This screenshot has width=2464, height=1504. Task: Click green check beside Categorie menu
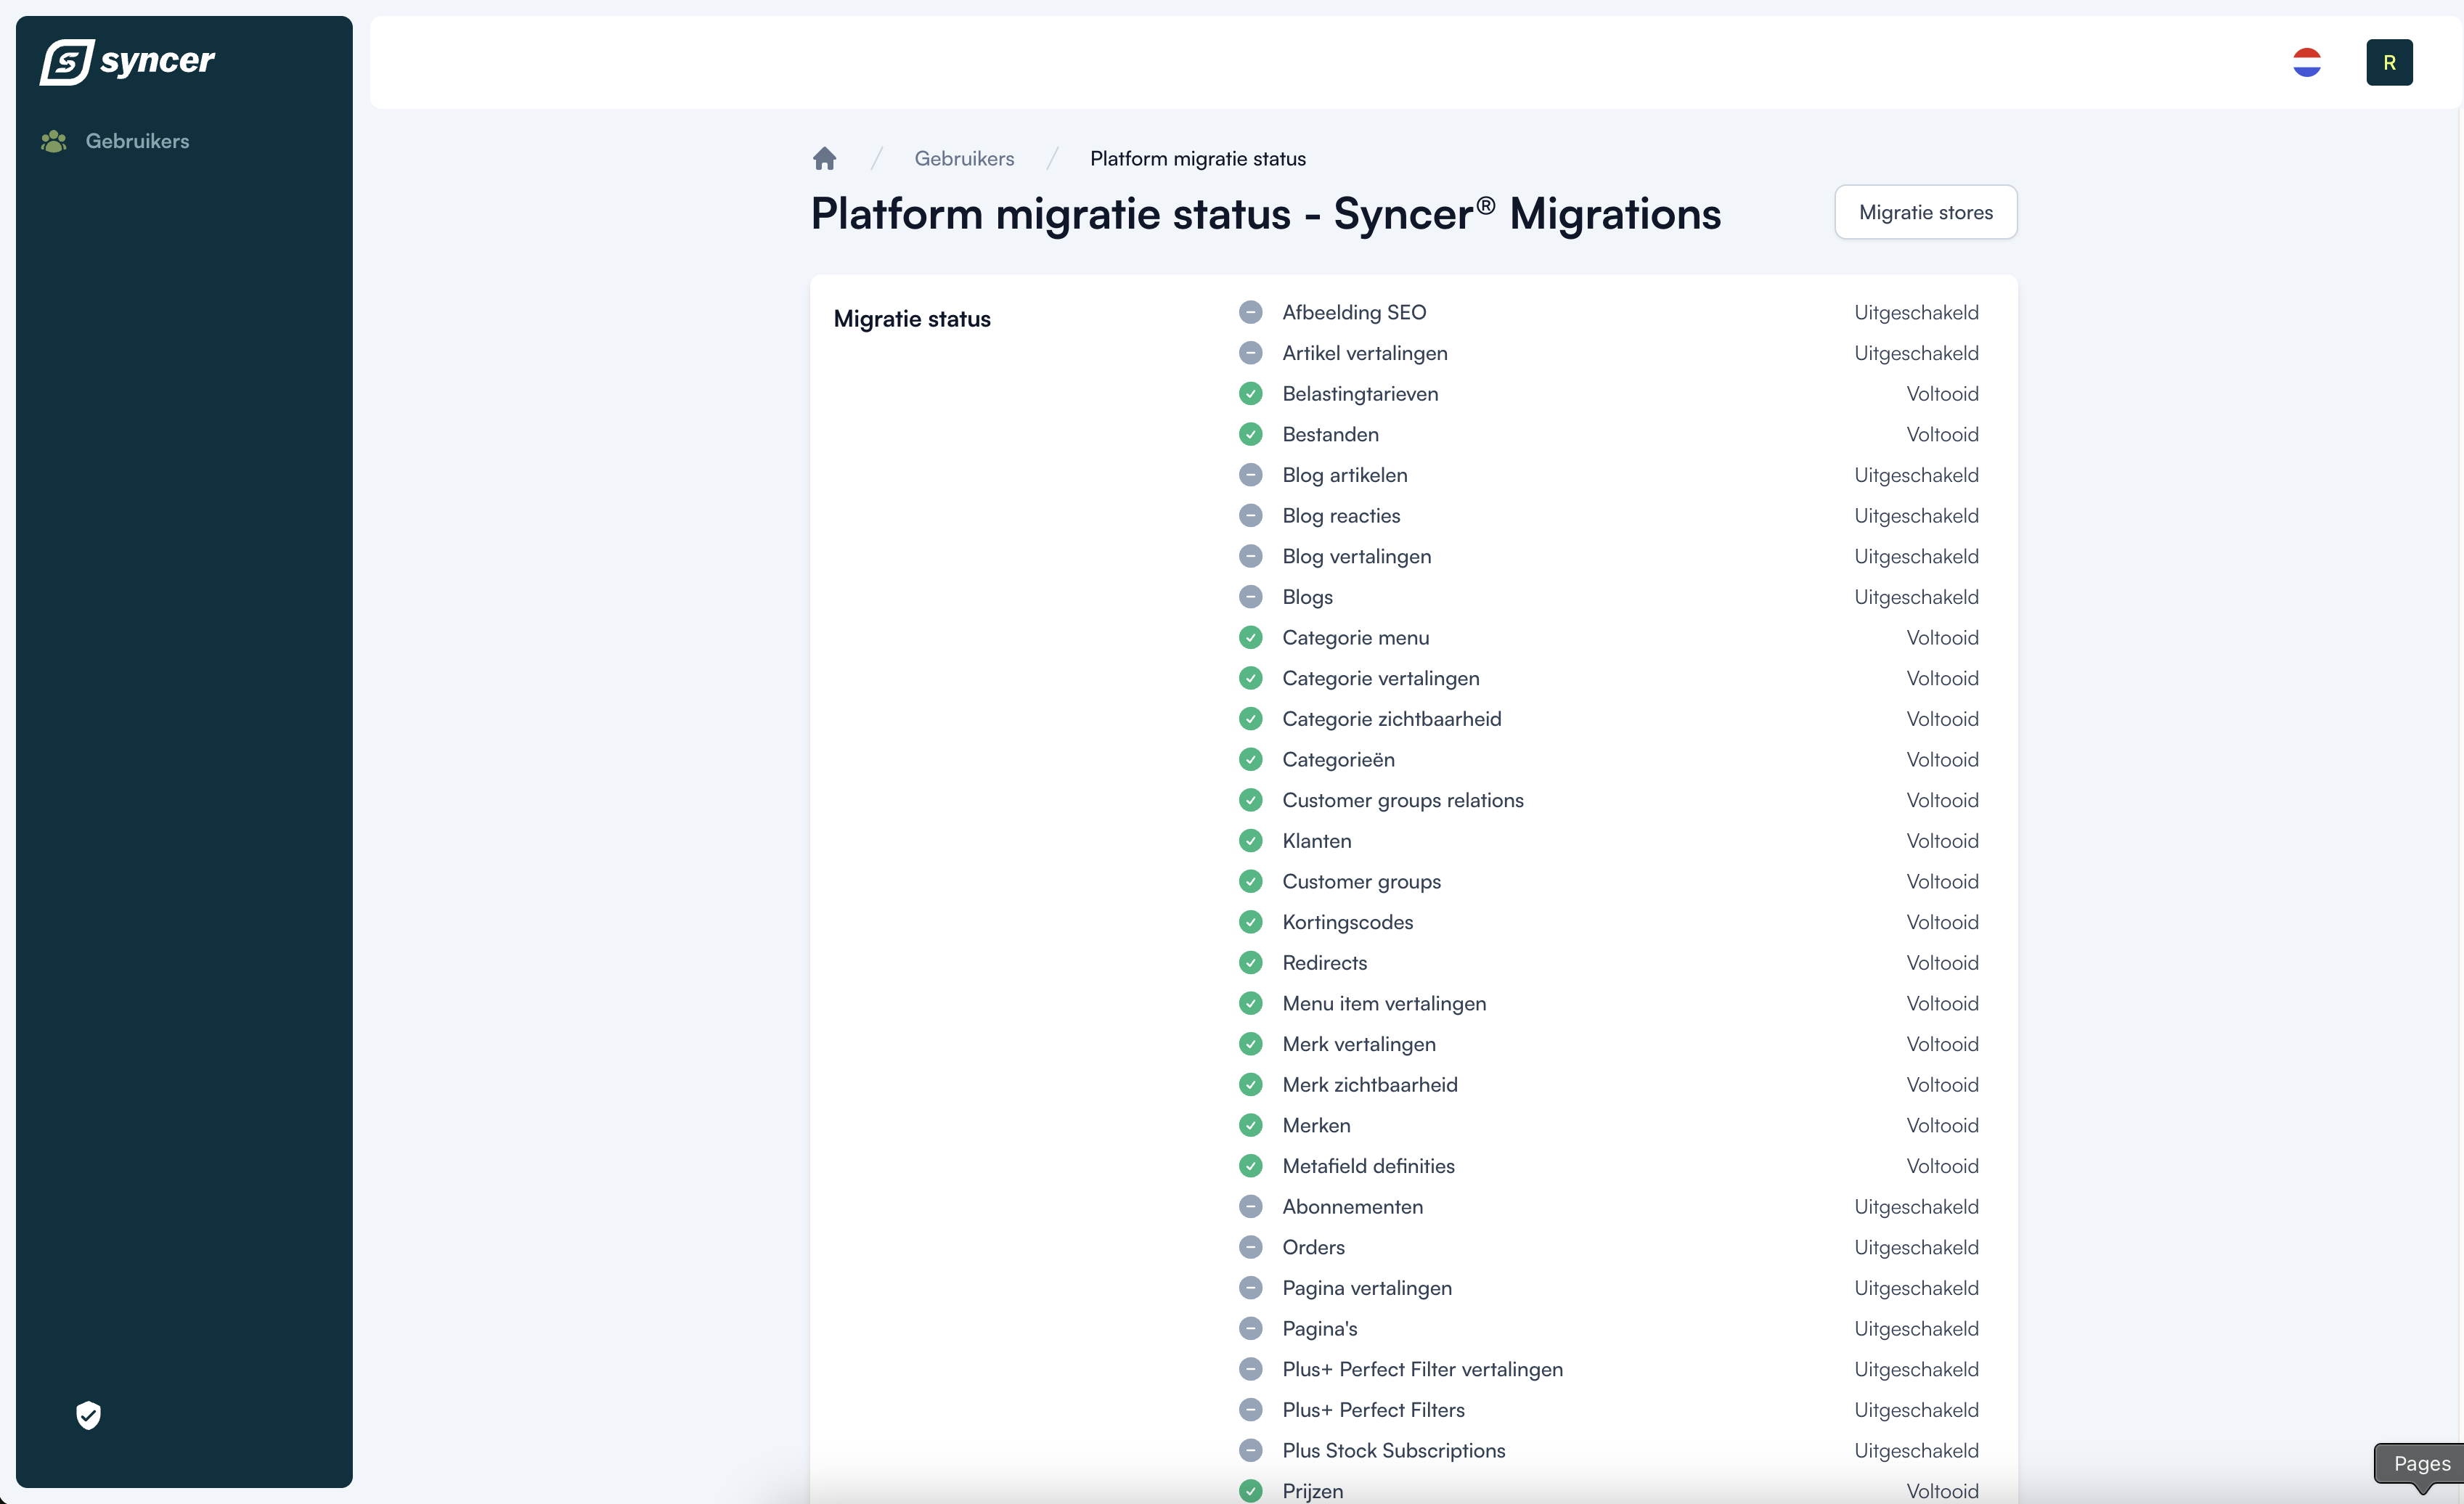1250,637
